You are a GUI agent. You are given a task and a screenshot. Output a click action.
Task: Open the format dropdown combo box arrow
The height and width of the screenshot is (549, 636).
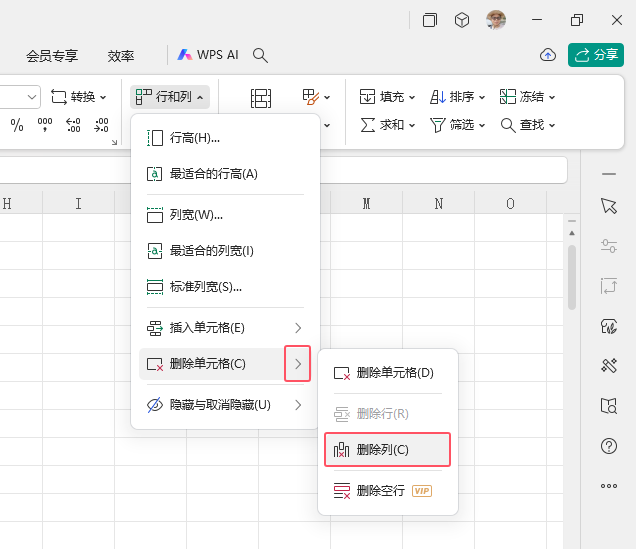(32, 97)
